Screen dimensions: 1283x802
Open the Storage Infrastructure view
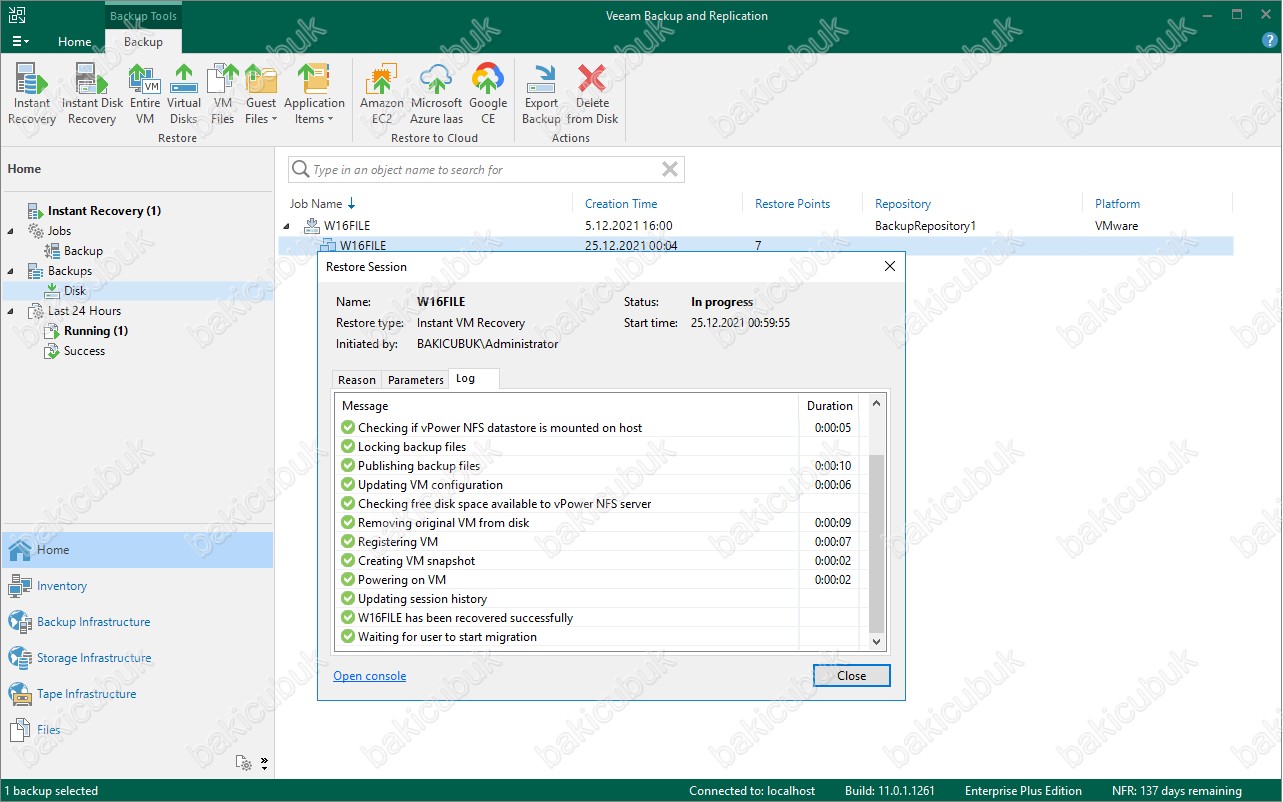click(136, 658)
